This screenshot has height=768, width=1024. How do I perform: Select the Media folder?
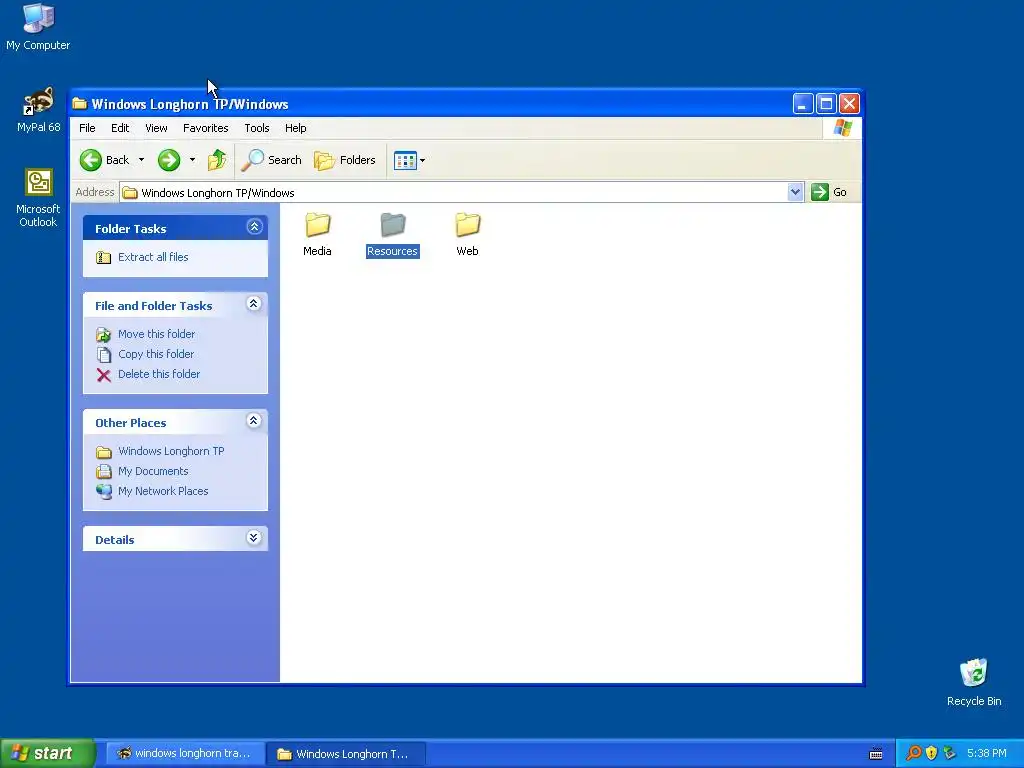317,234
